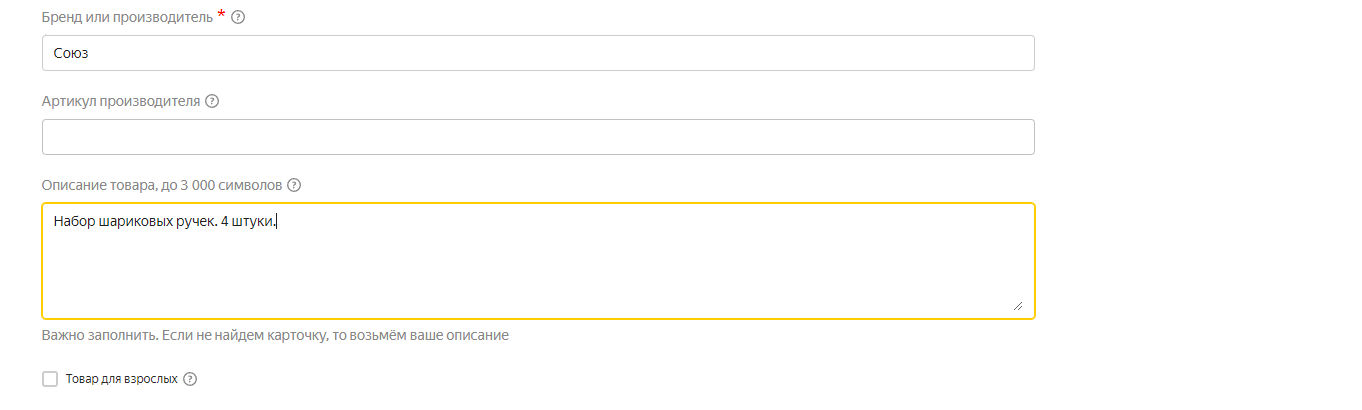The width and height of the screenshot is (1362, 410).
Task: Click the "Бренд или производитель" field label
Action: point(127,17)
